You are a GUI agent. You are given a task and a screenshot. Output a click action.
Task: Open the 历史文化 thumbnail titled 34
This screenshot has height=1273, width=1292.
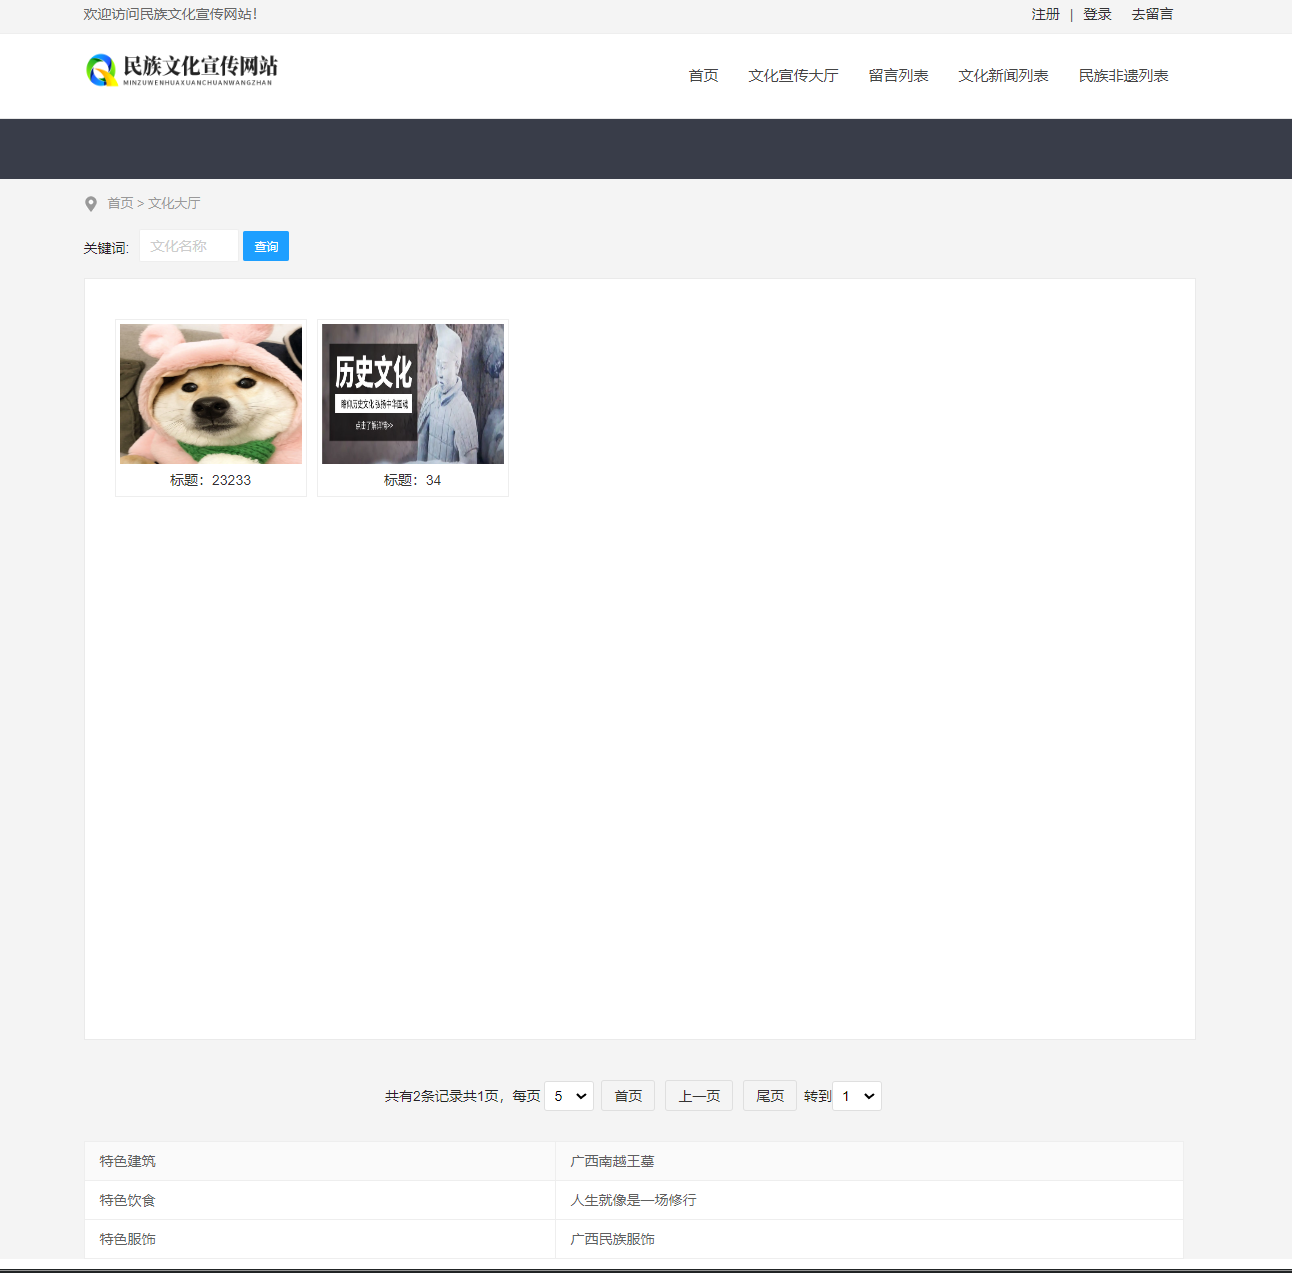pyautogui.click(x=413, y=394)
